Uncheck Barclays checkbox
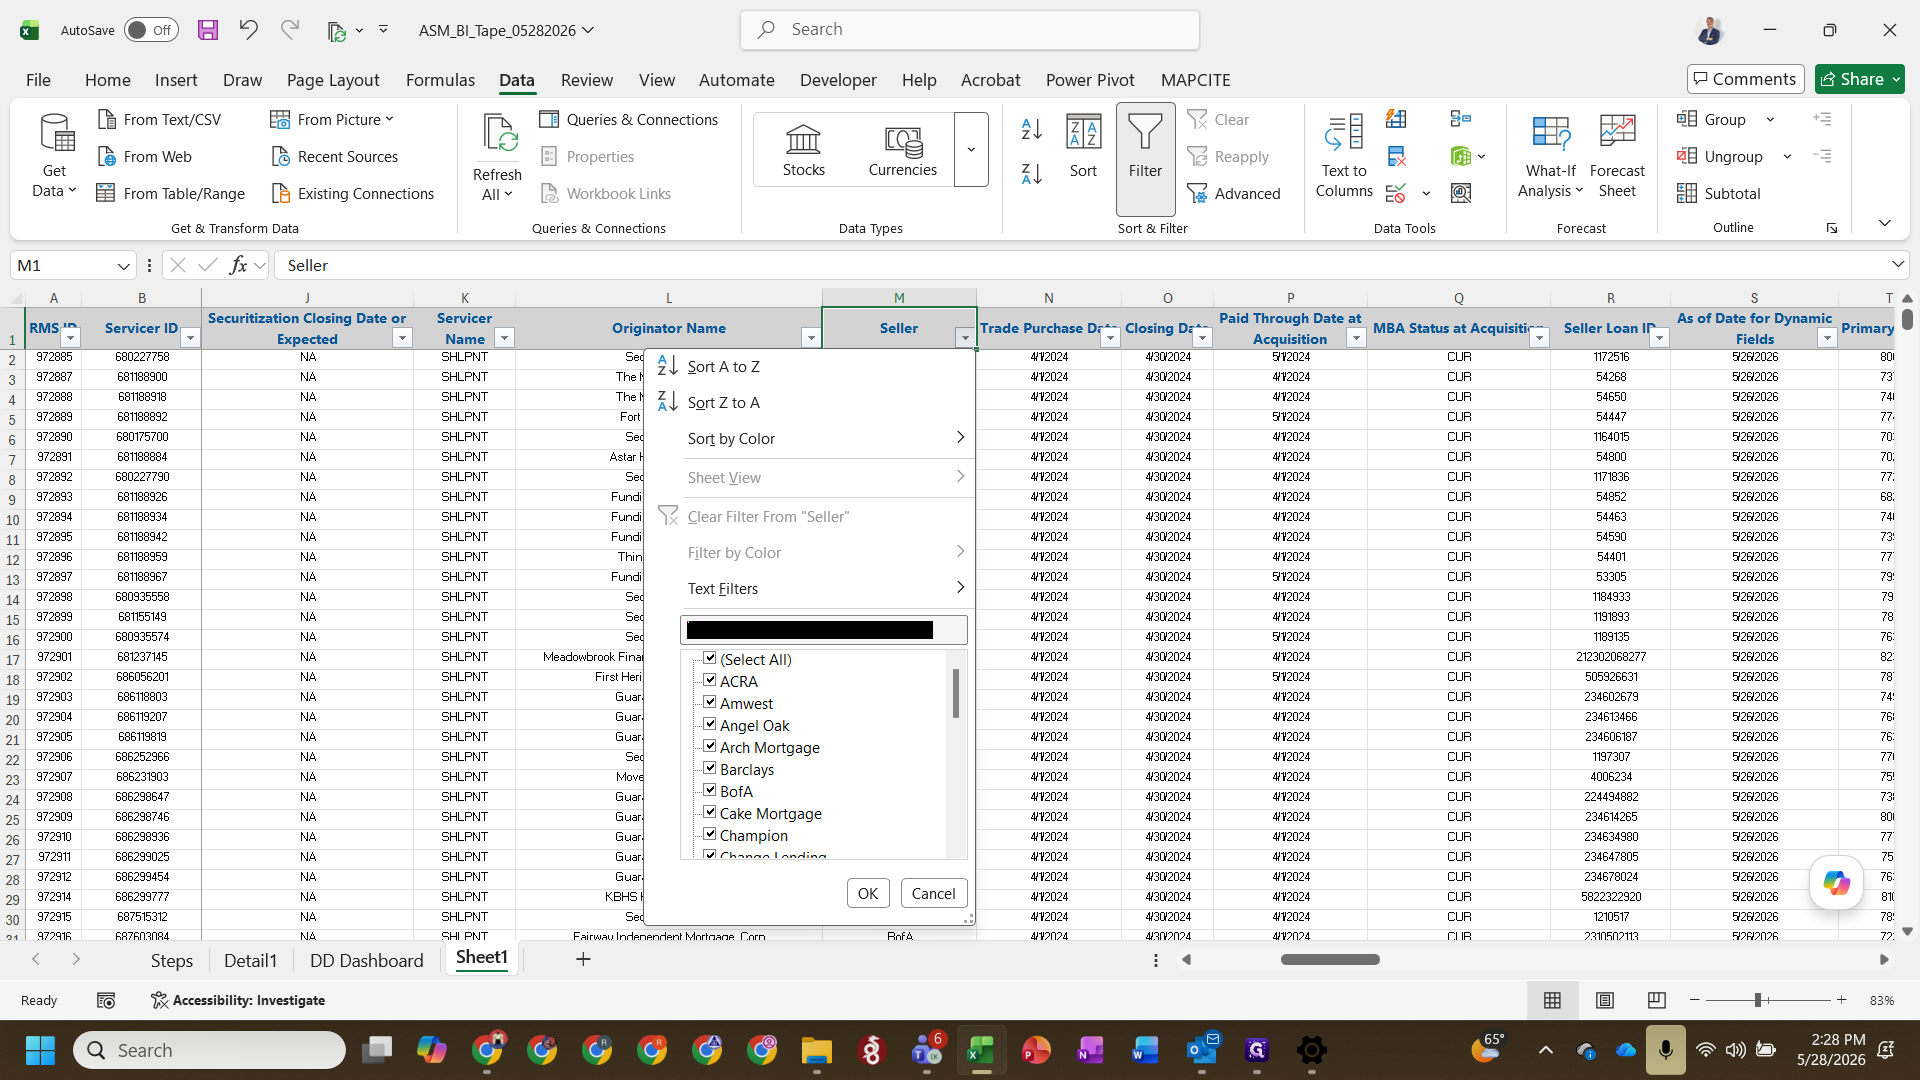The height and width of the screenshot is (1080, 1920). click(710, 768)
